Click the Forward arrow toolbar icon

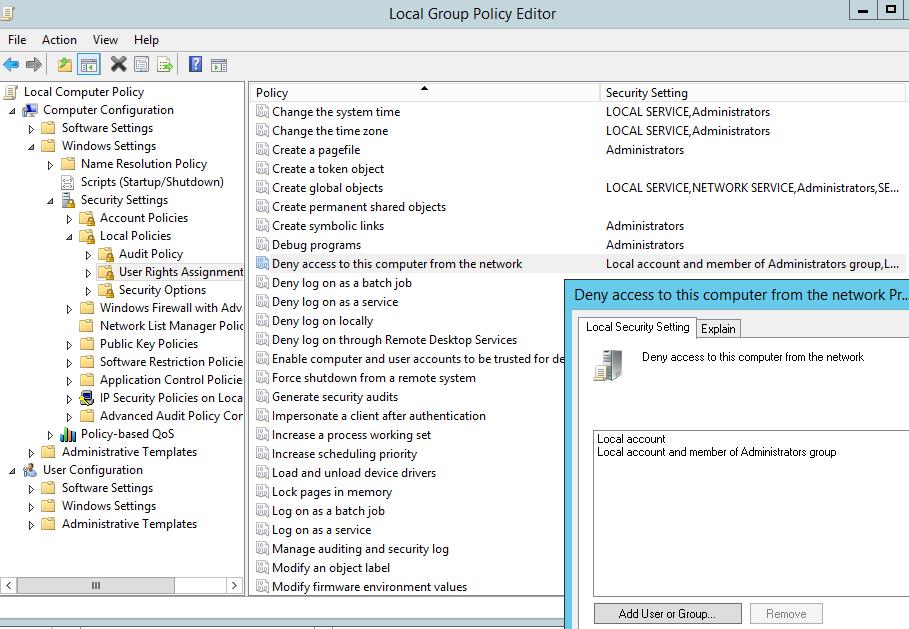pos(34,64)
